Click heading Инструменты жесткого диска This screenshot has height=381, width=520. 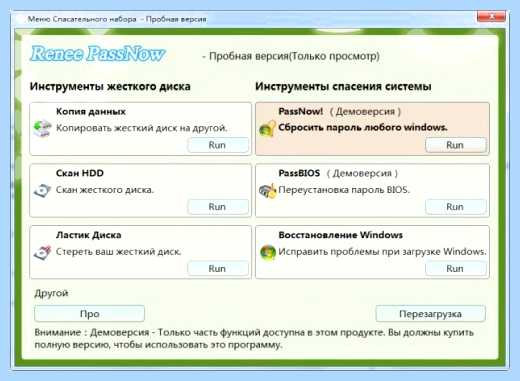[x=110, y=87]
